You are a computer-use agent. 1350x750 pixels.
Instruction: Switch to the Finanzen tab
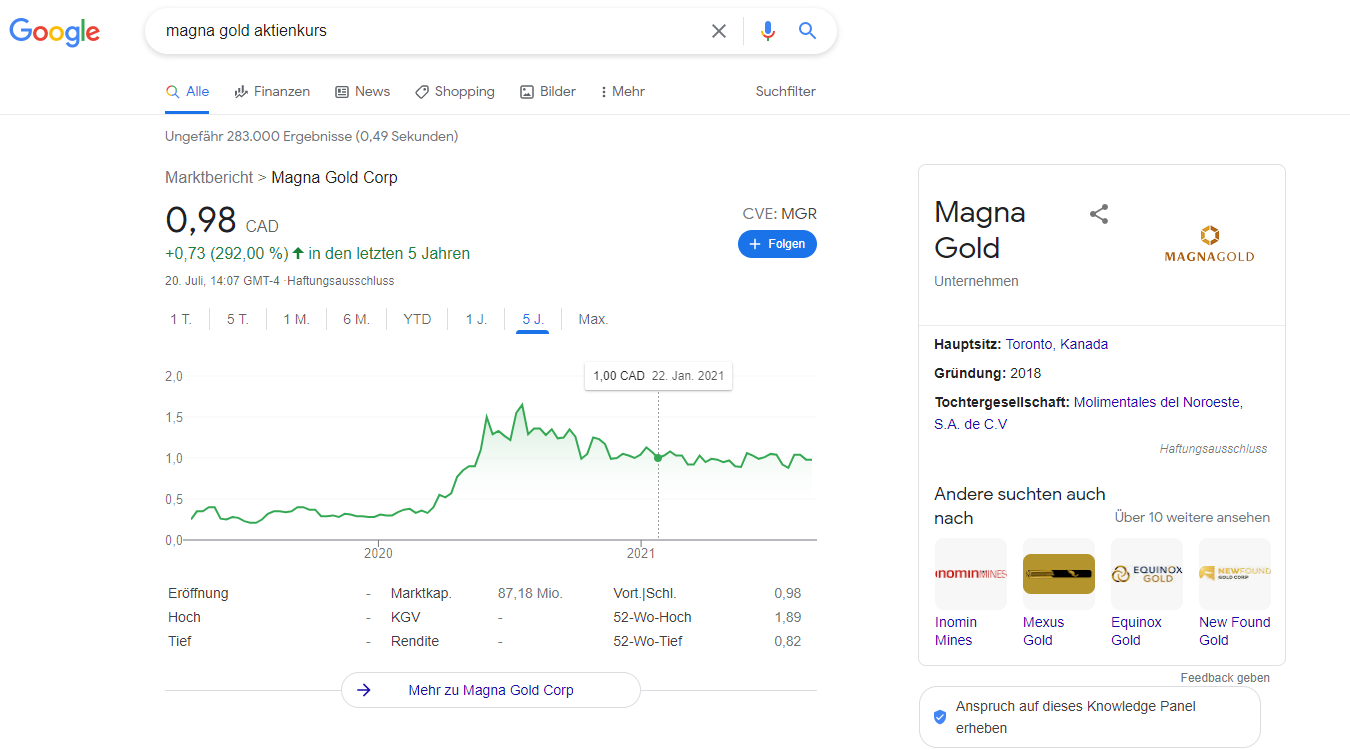272,92
